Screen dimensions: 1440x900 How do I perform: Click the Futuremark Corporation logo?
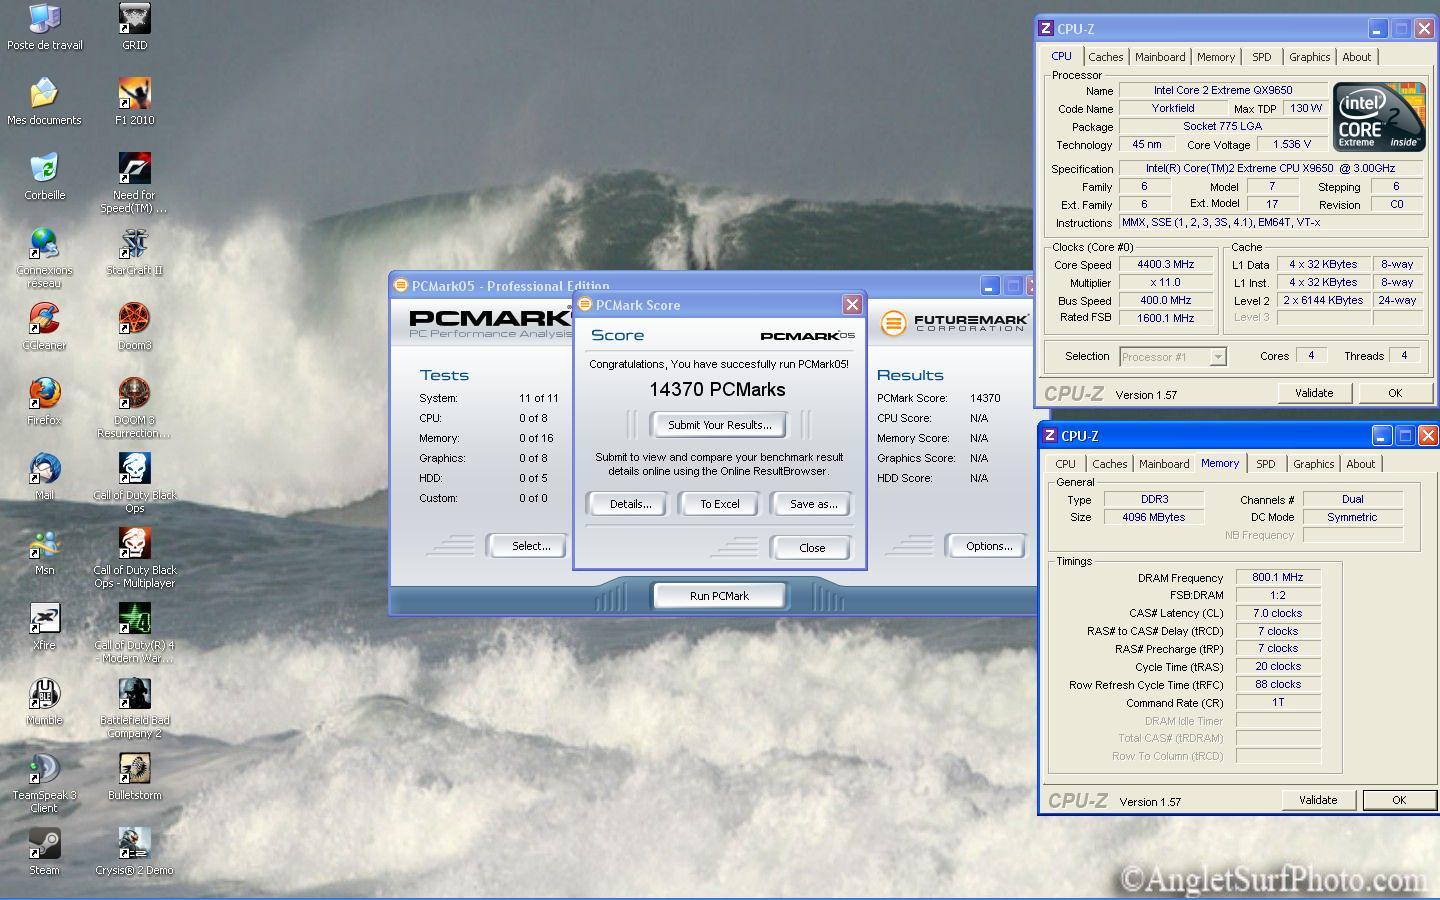tap(954, 323)
